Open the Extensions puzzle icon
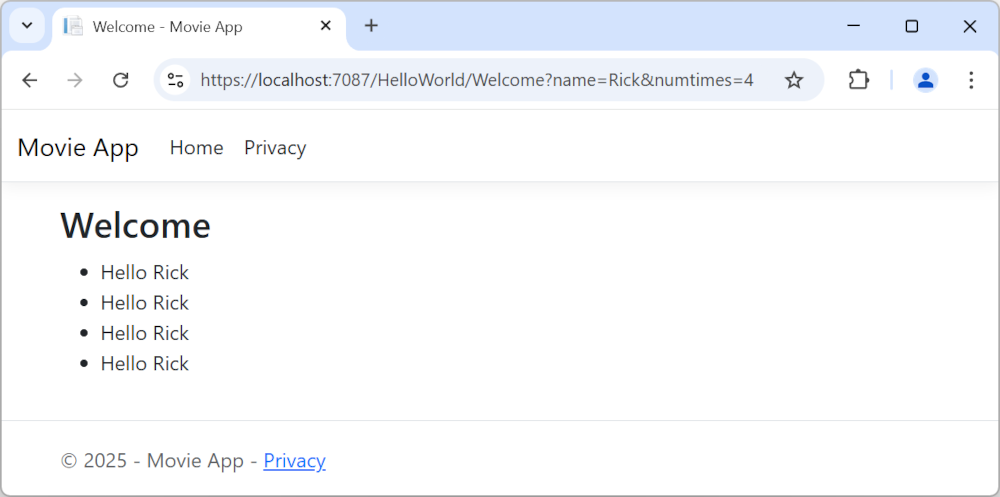Image resolution: width=1000 pixels, height=497 pixels. [x=859, y=80]
